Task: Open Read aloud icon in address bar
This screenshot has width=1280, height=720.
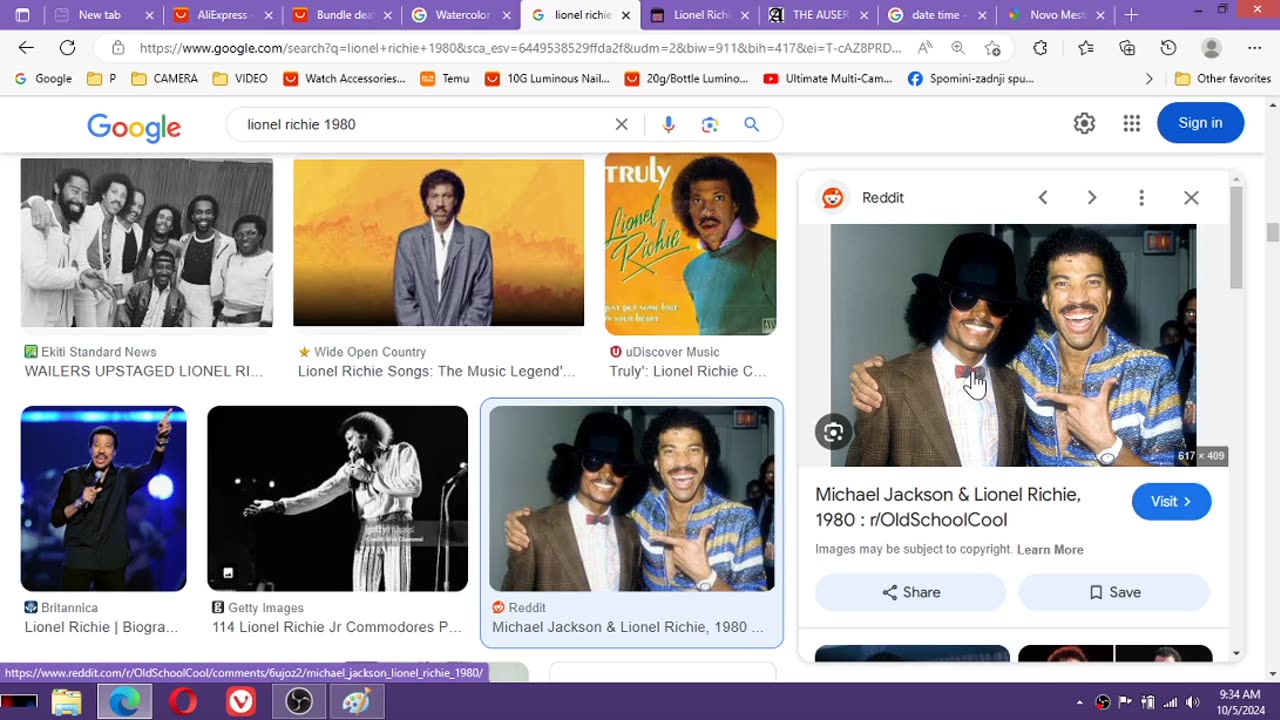Action: 925,48
